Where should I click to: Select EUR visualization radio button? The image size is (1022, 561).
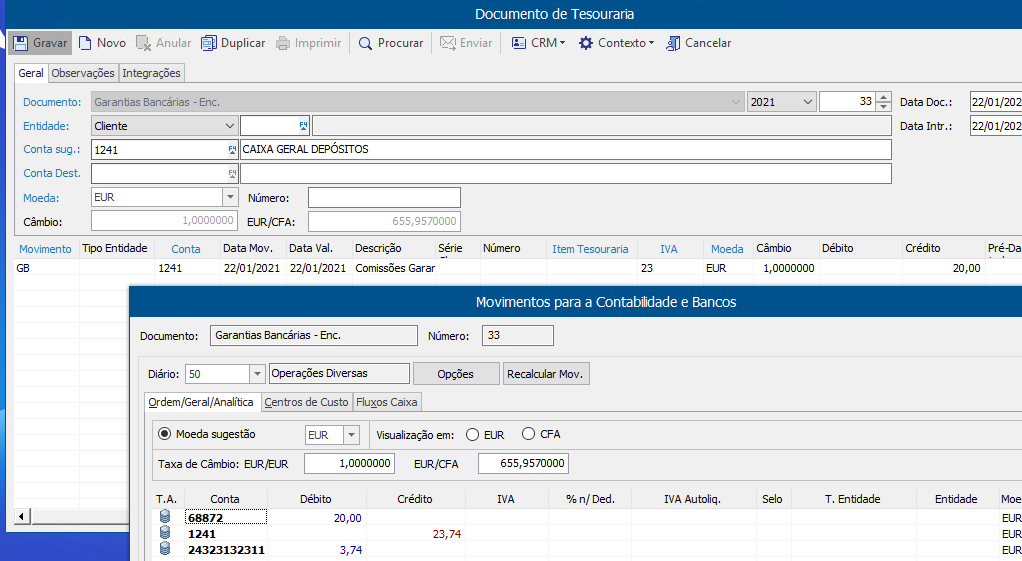click(473, 435)
